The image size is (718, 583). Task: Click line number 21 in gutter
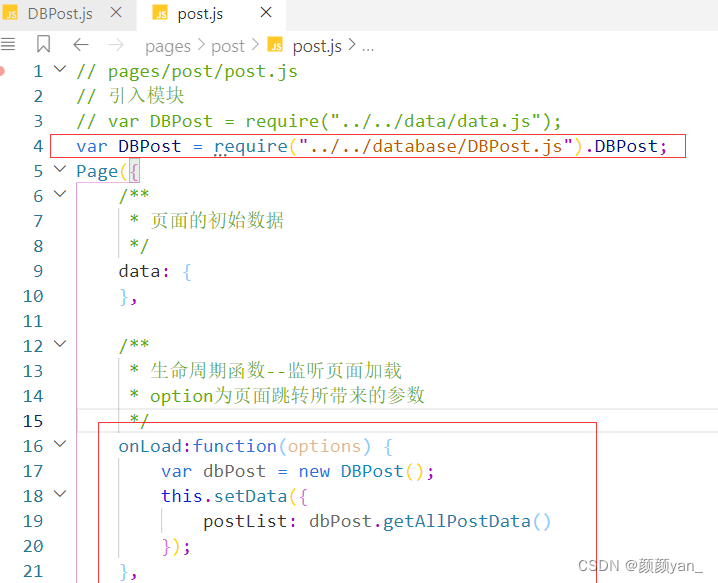(x=33, y=571)
